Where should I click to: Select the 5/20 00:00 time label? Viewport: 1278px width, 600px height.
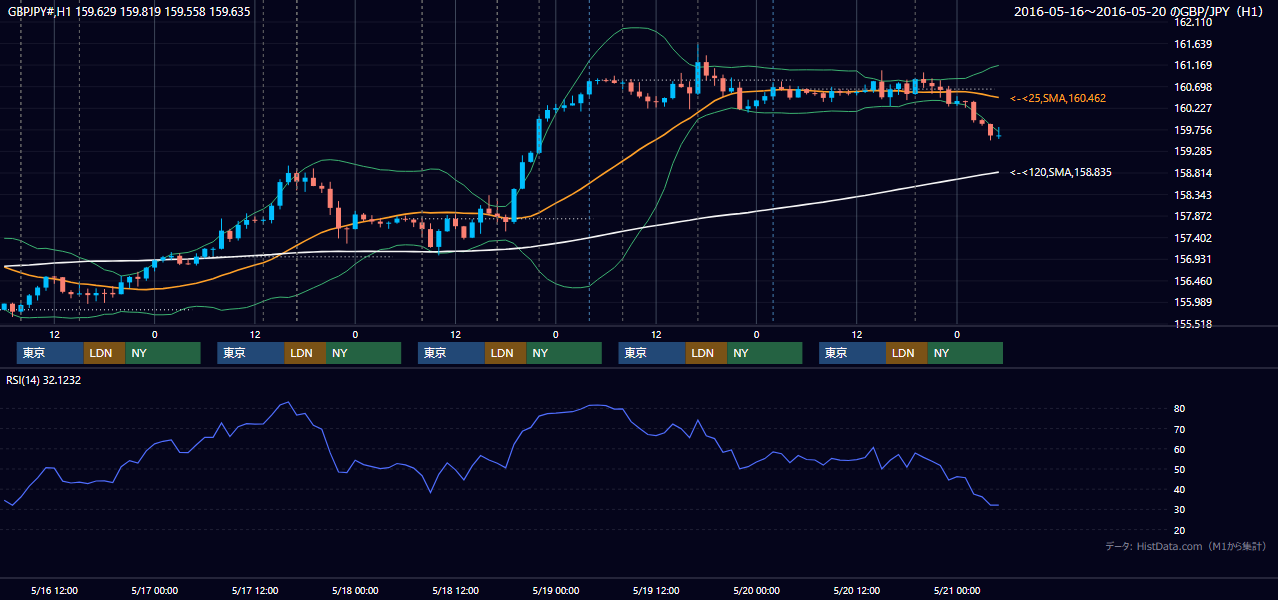click(756, 590)
